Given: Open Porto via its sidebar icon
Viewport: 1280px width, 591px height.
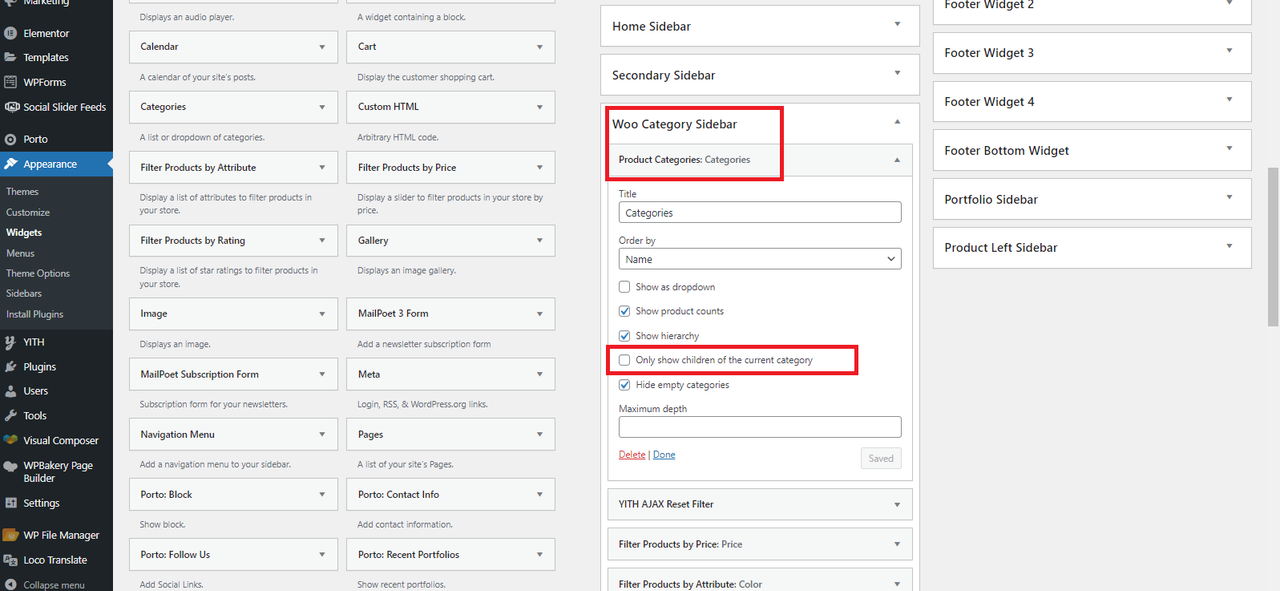Looking at the screenshot, I should tap(11, 139).
